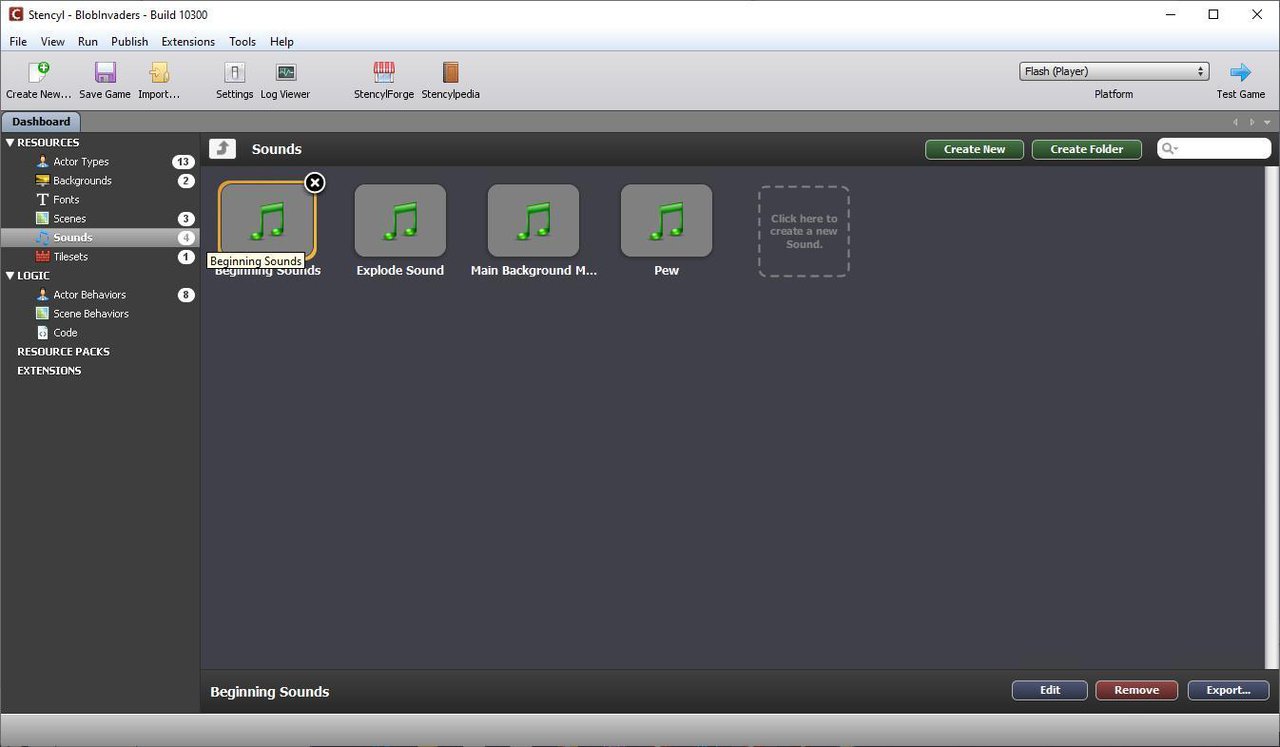
Task: Select the Main Background Music thumbnail
Action: click(x=533, y=220)
